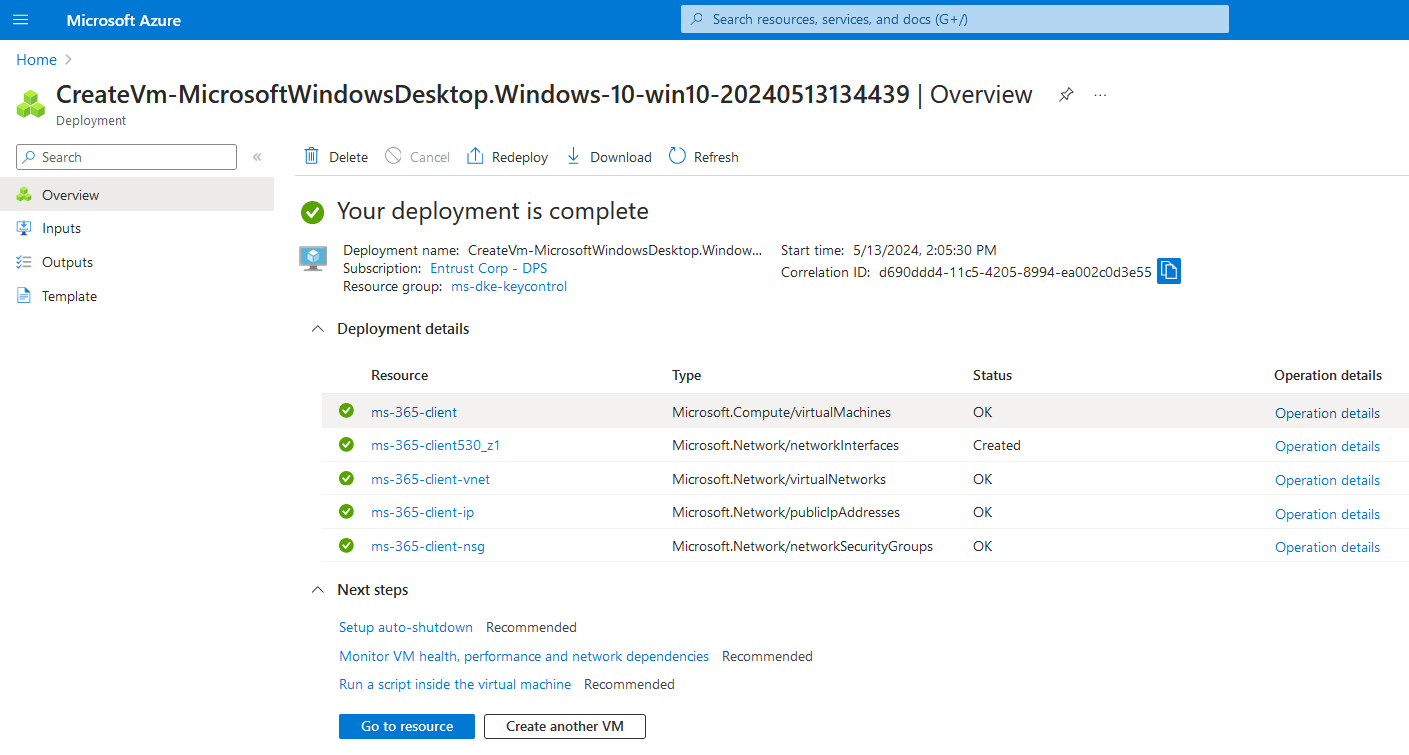This screenshot has width=1409, height=755.
Task: View Operation details for ms-365-client-ip
Action: tap(1327, 514)
